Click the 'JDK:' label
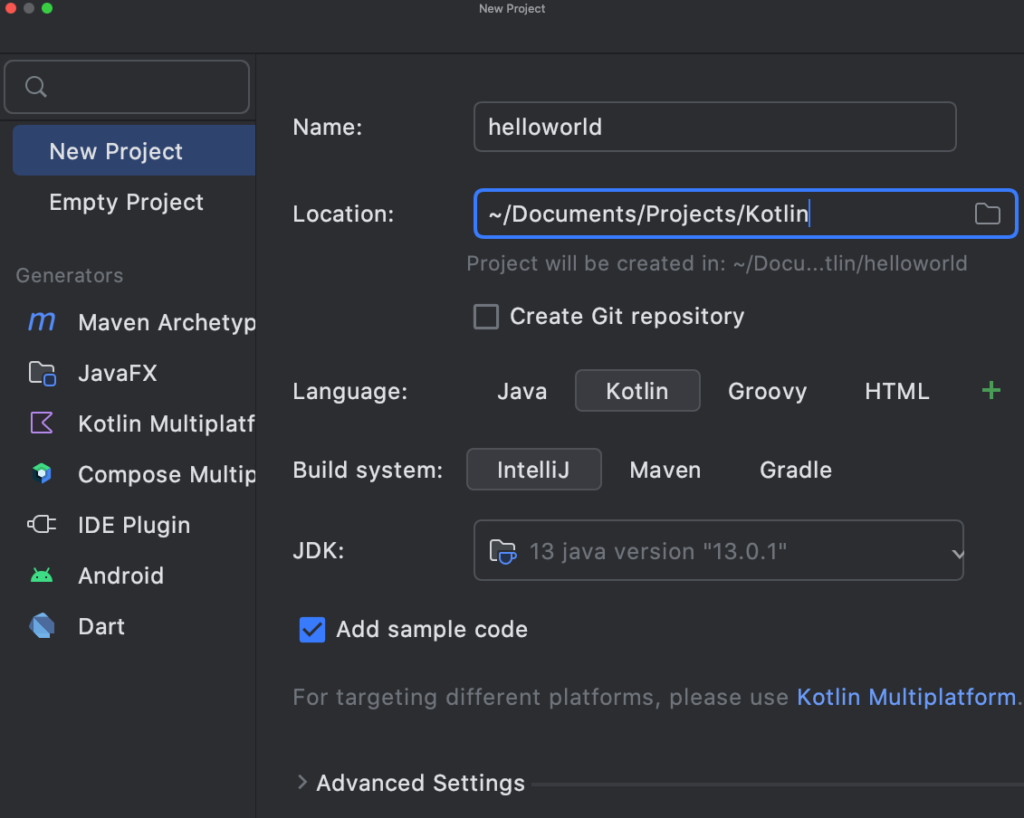Image resolution: width=1024 pixels, height=818 pixels. click(x=318, y=550)
